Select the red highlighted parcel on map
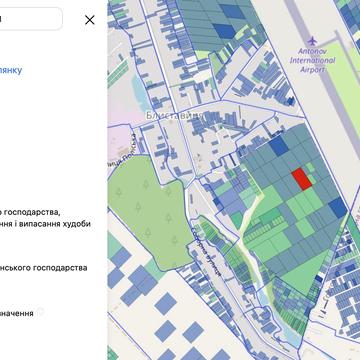This screenshot has width=360, height=360. pyautogui.click(x=302, y=179)
